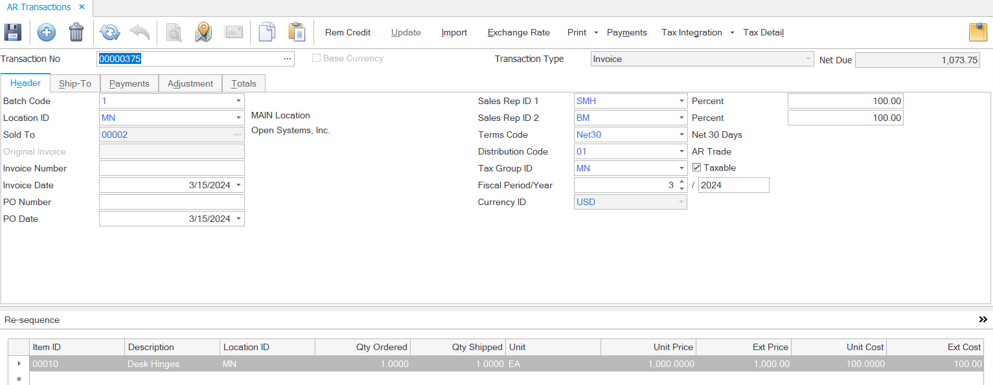Image resolution: width=993 pixels, height=385 pixels.
Task: Open the Location ID dropdown
Action: tap(239, 118)
